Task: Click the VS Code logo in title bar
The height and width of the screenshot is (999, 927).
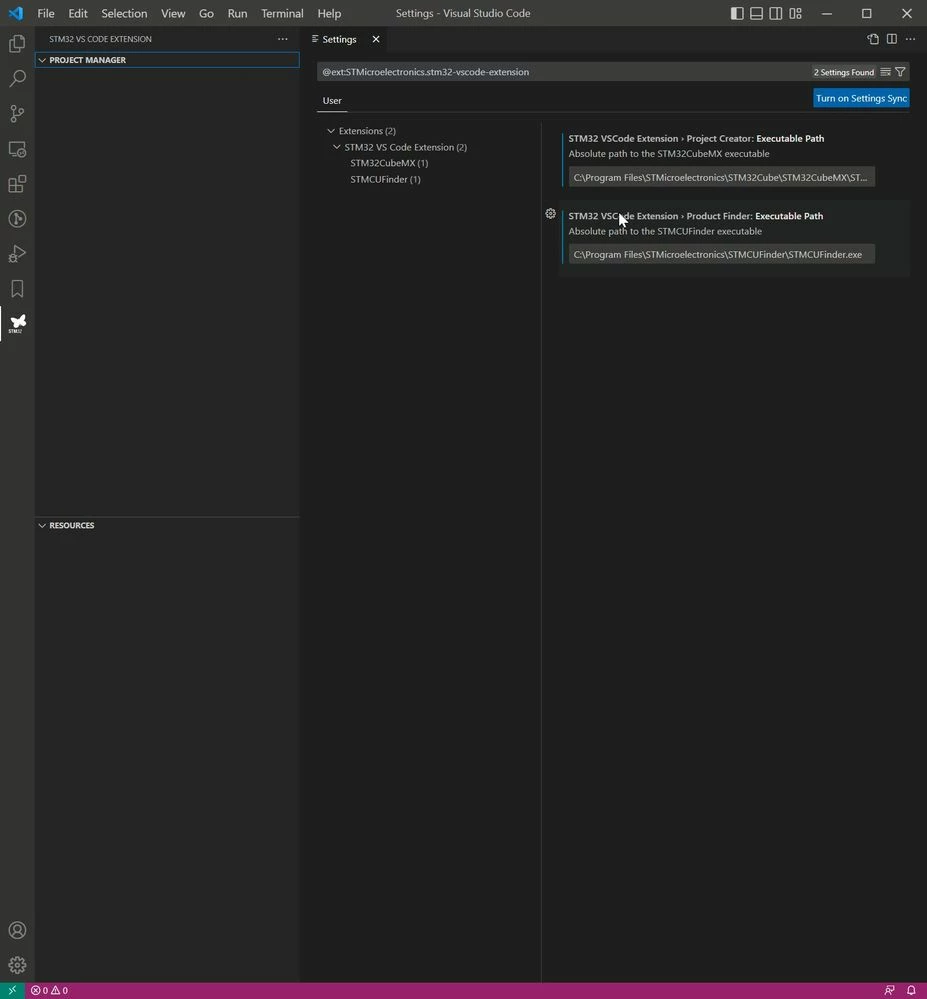Action: (15, 13)
